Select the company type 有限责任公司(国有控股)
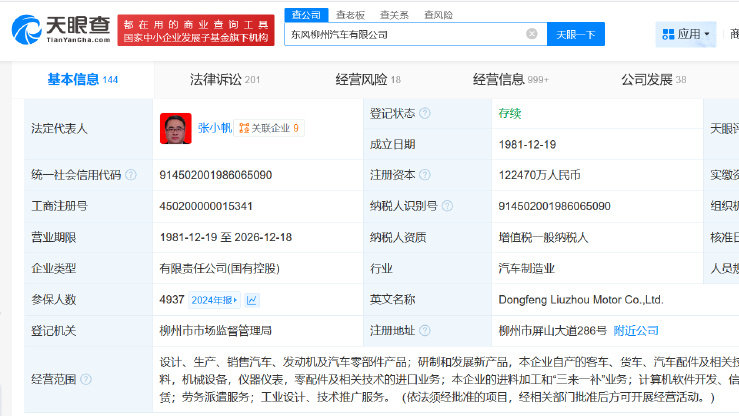 pos(220,269)
